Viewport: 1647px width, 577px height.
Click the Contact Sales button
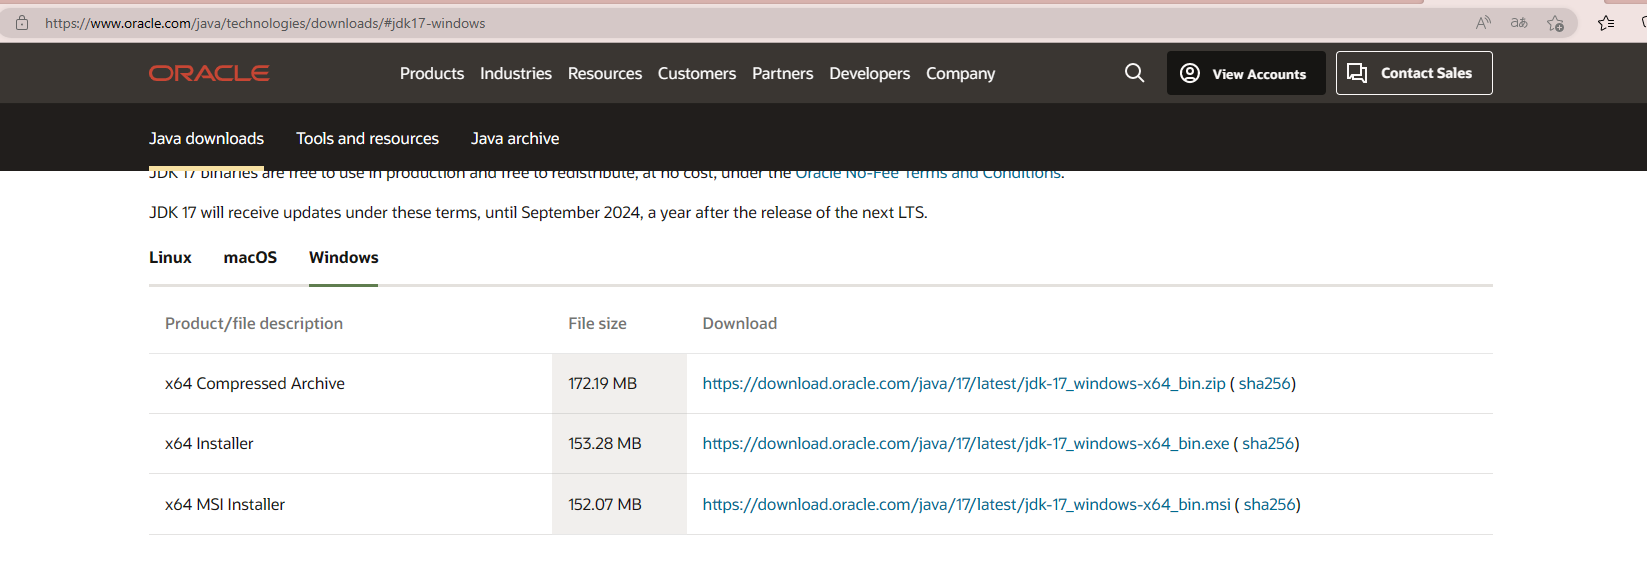[x=1414, y=73]
